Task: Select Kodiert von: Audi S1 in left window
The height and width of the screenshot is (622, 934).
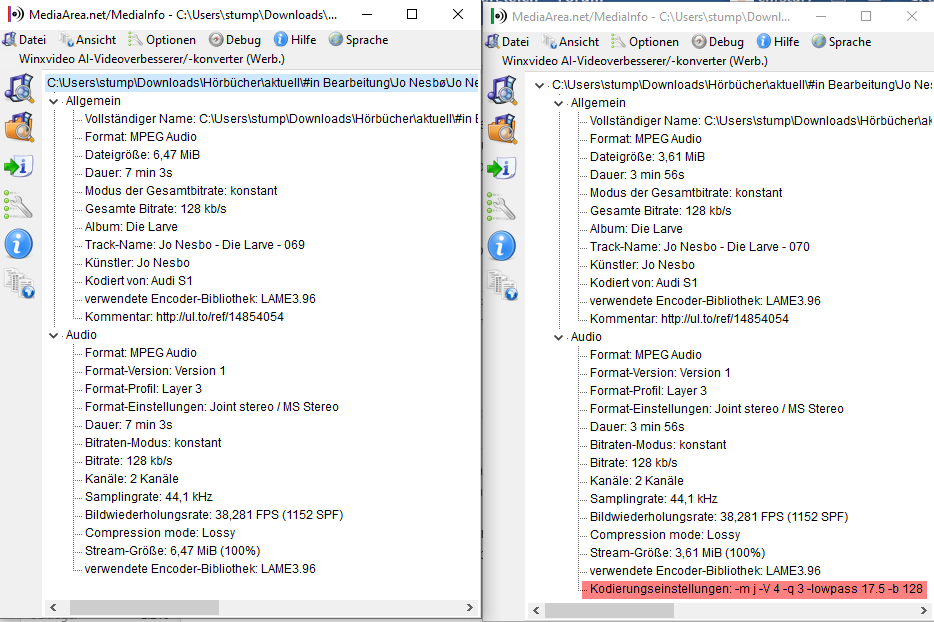Action: [x=139, y=281]
